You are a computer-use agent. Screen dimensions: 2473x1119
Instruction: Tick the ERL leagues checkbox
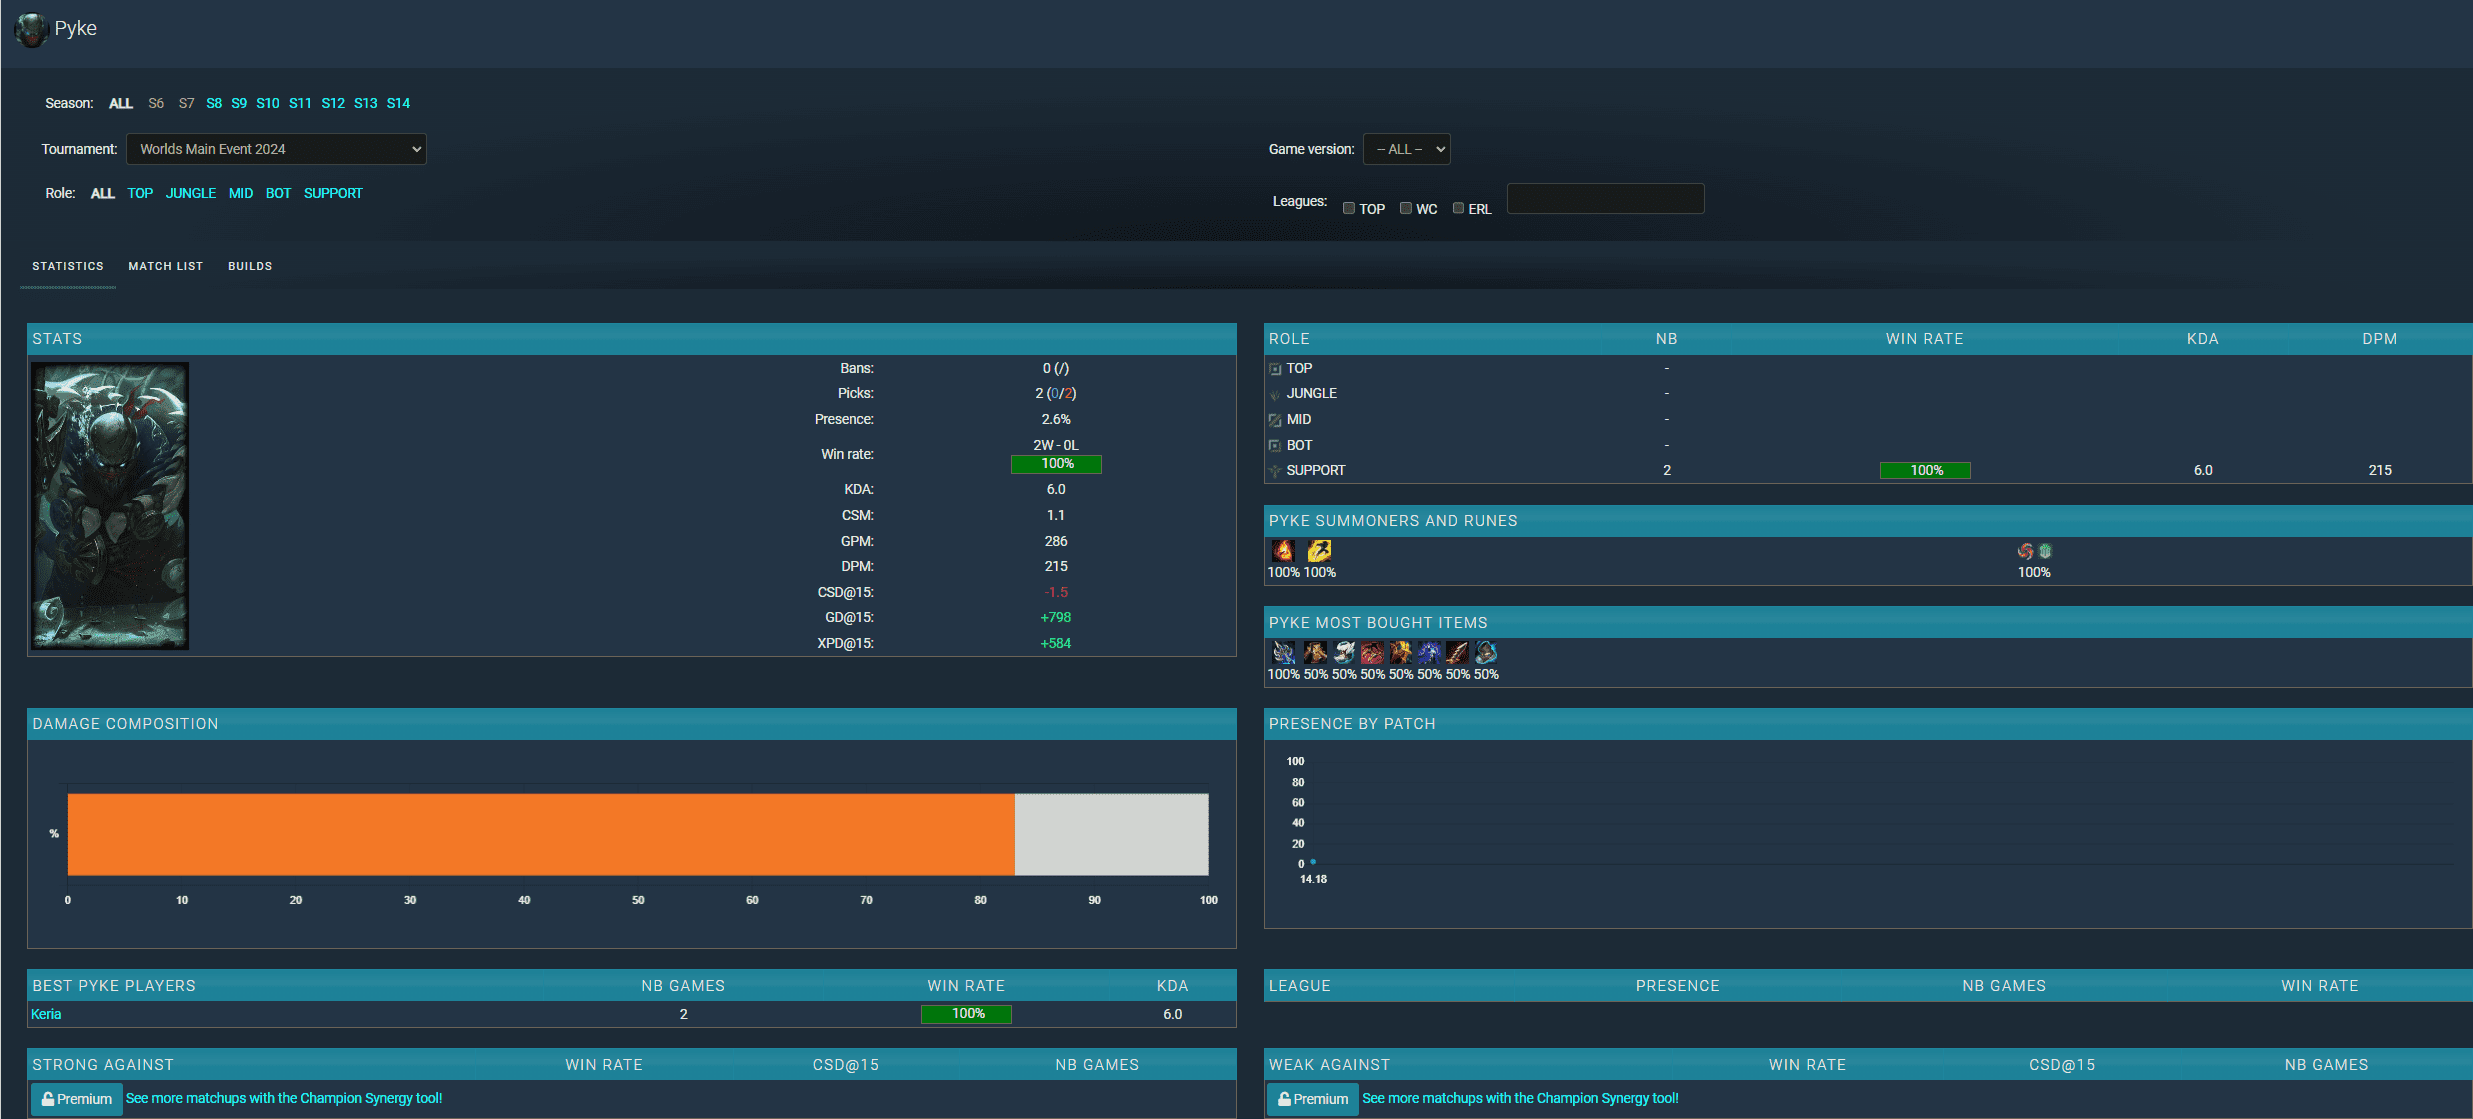1458,208
